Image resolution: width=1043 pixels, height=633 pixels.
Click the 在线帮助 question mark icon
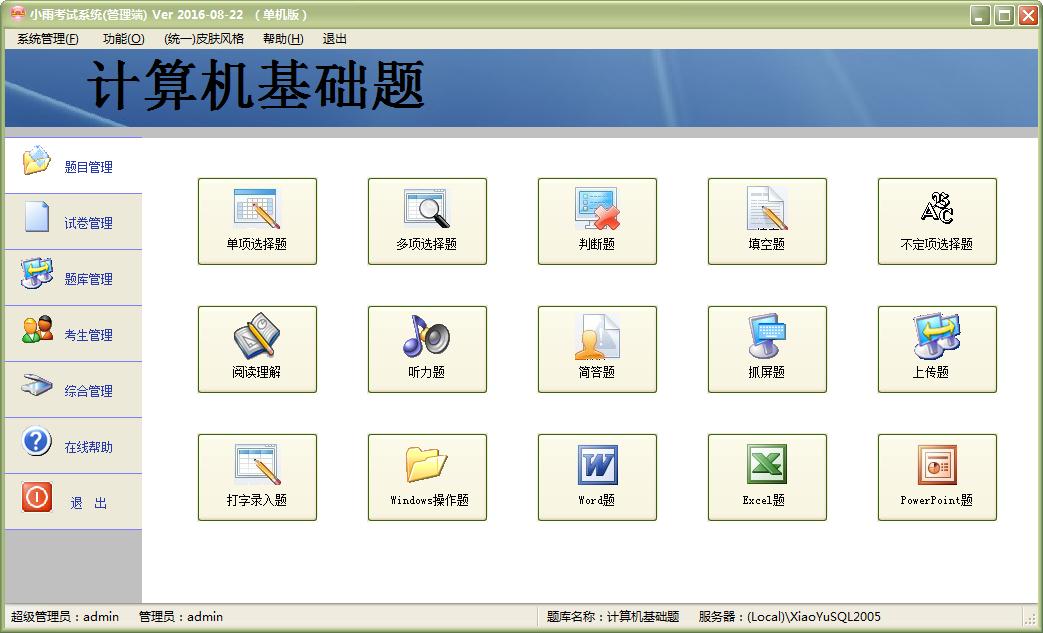click(37, 441)
